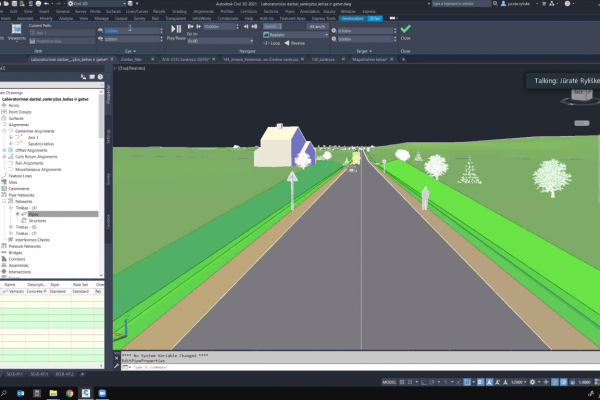Screen dimensions: 600x400
Task: Click the Undo icon in quick access toolbar
Action: tap(46, 4)
